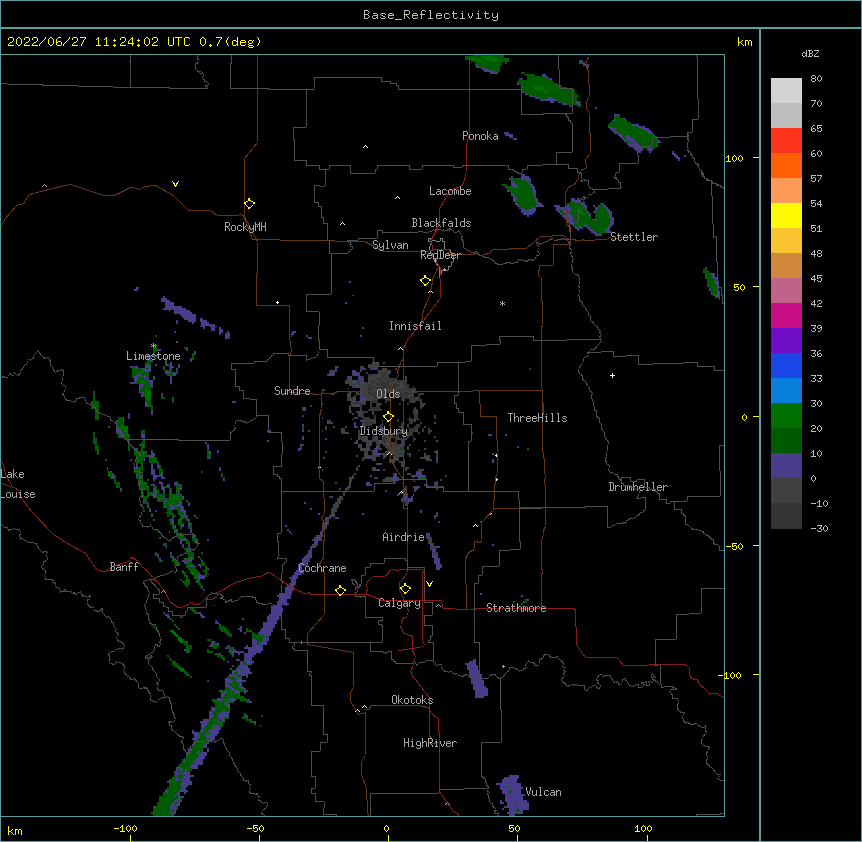Click the Lake Louise label at left edge

click(x=18, y=484)
